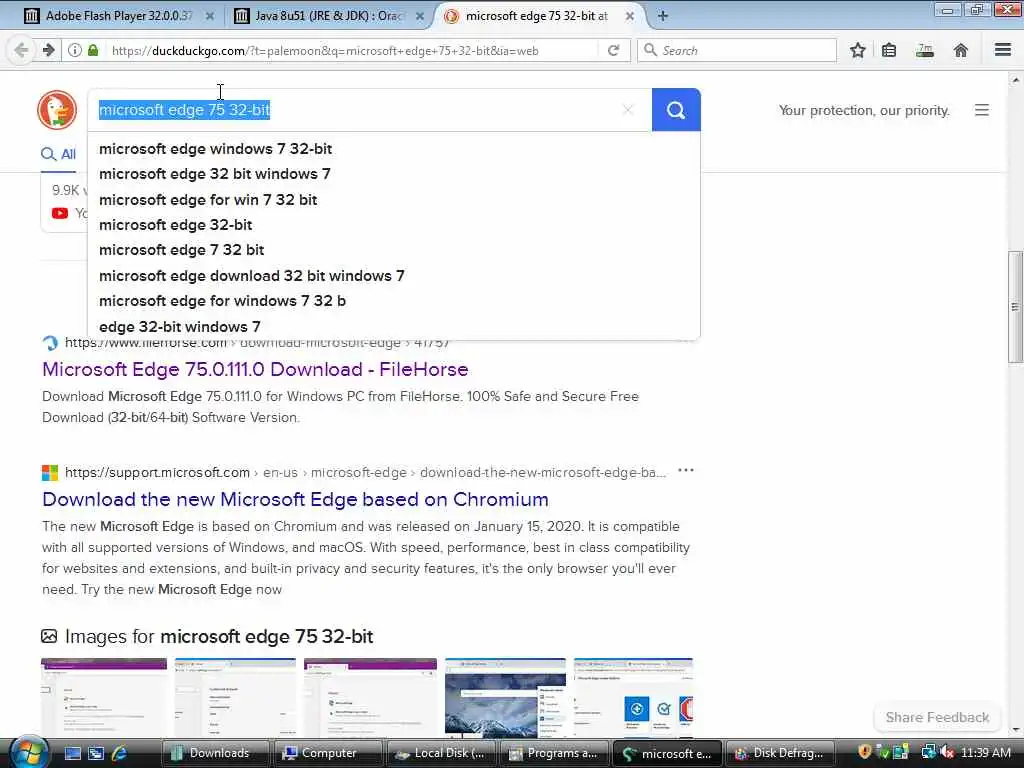This screenshot has width=1024, height=768.
Task: Click the scrollbar up arrow
Action: [x=1015, y=80]
